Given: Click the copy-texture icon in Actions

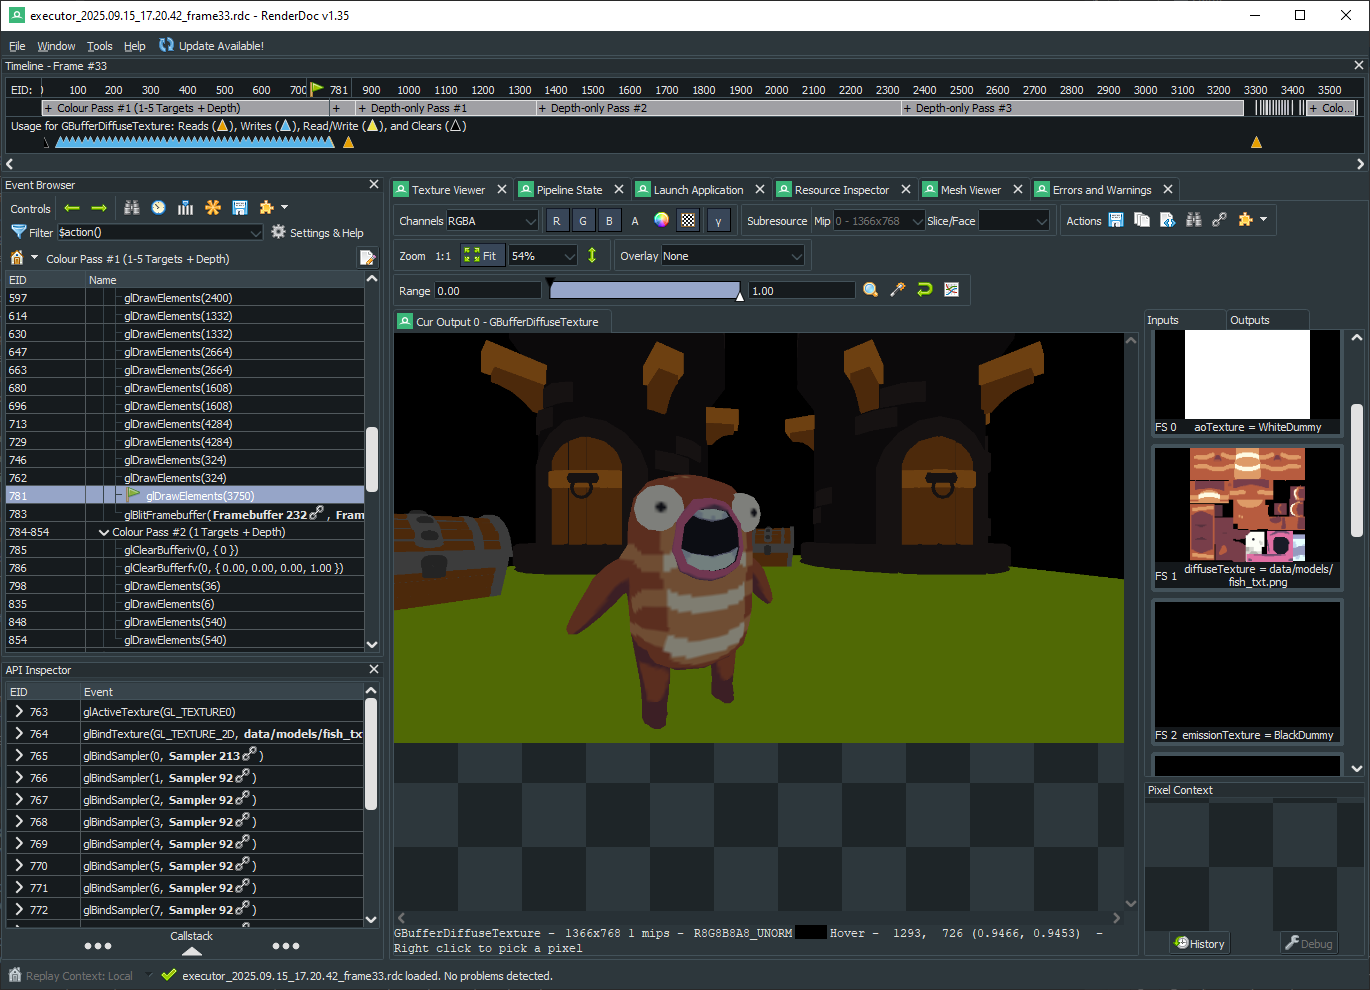Looking at the screenshot, I should point(1142,220).
